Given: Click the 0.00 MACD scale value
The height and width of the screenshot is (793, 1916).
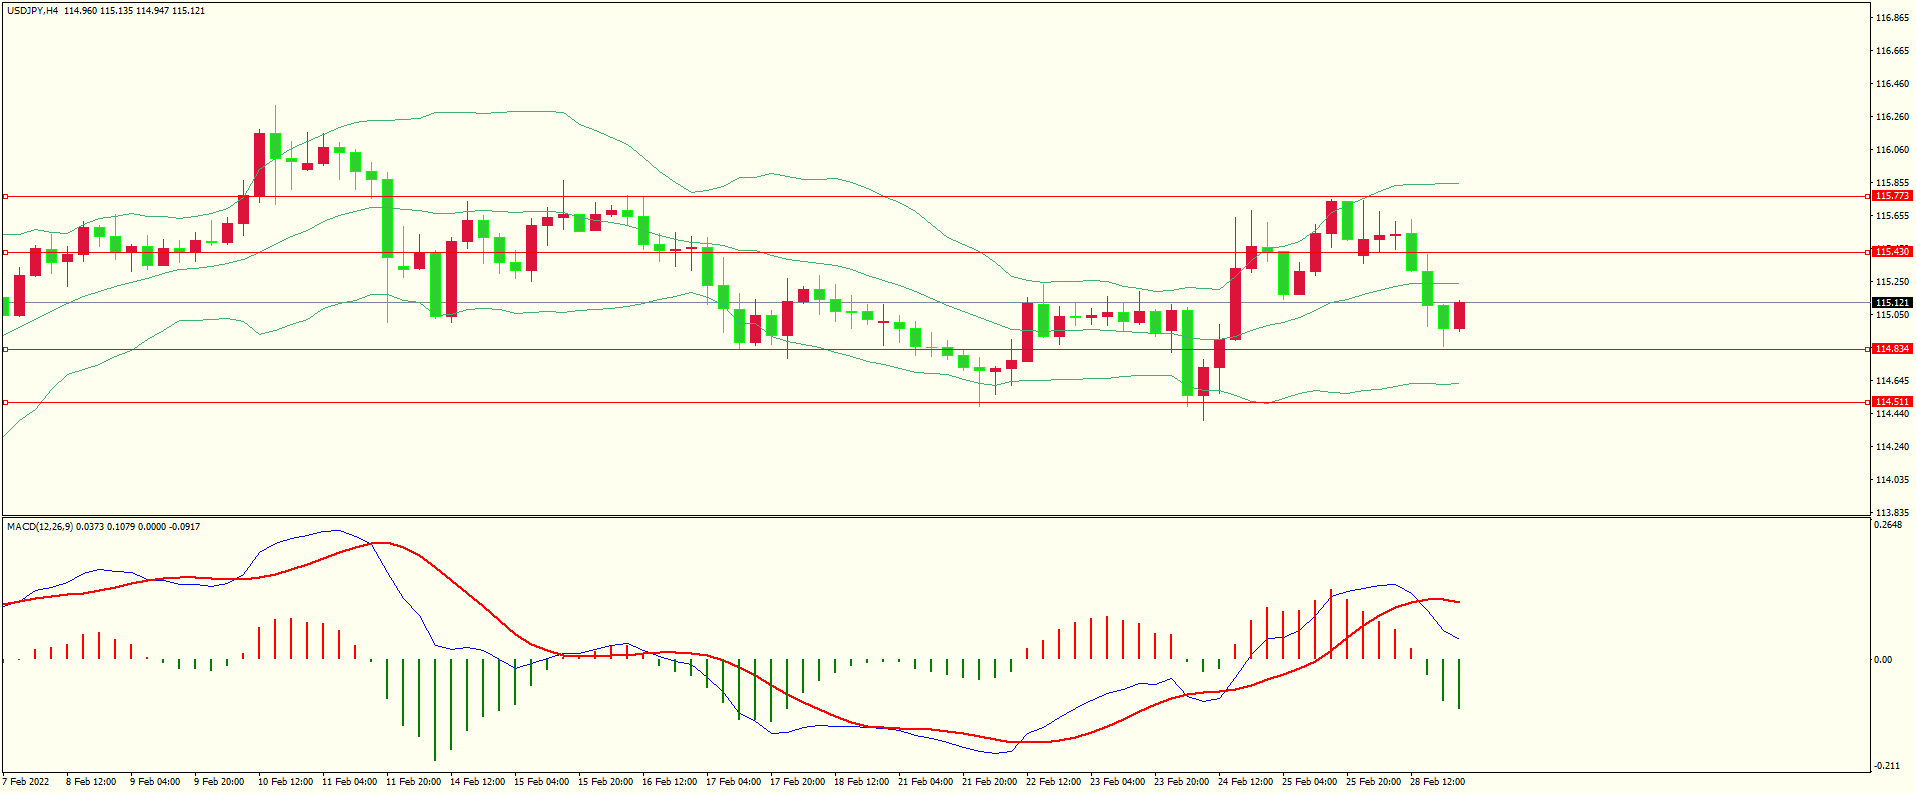Looking at the screenshot, I should tap(1883, 660).
